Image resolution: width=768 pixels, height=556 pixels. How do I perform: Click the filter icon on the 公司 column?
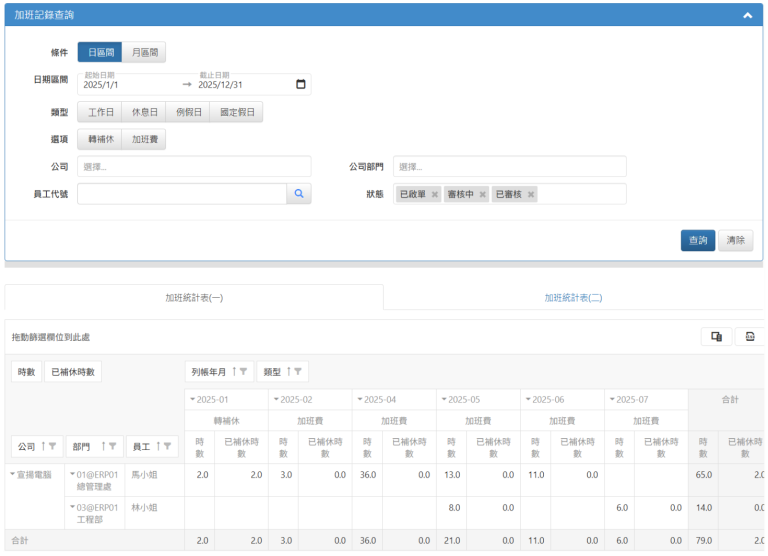pyautogui.click(x=53, y=446)
